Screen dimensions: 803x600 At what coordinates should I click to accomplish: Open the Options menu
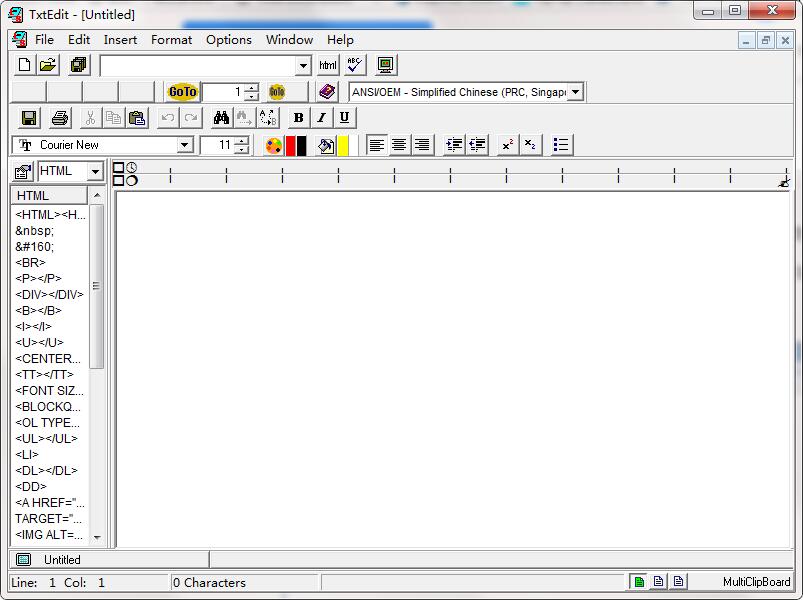[x=228, y=40]
